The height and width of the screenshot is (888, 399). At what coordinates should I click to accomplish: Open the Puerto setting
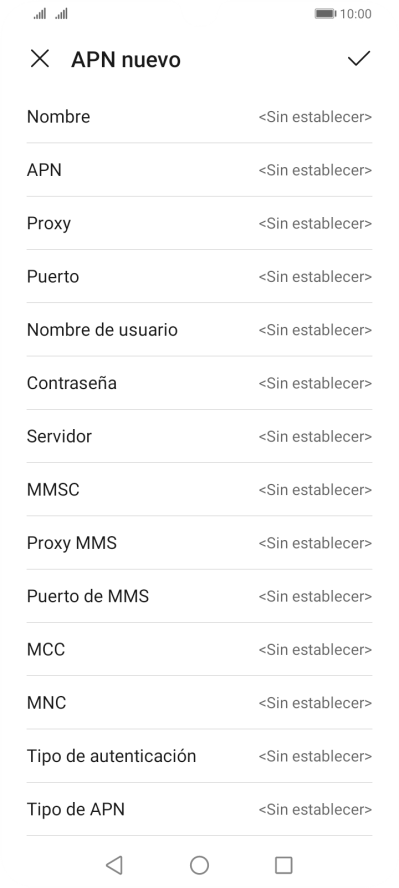(199, 276)
